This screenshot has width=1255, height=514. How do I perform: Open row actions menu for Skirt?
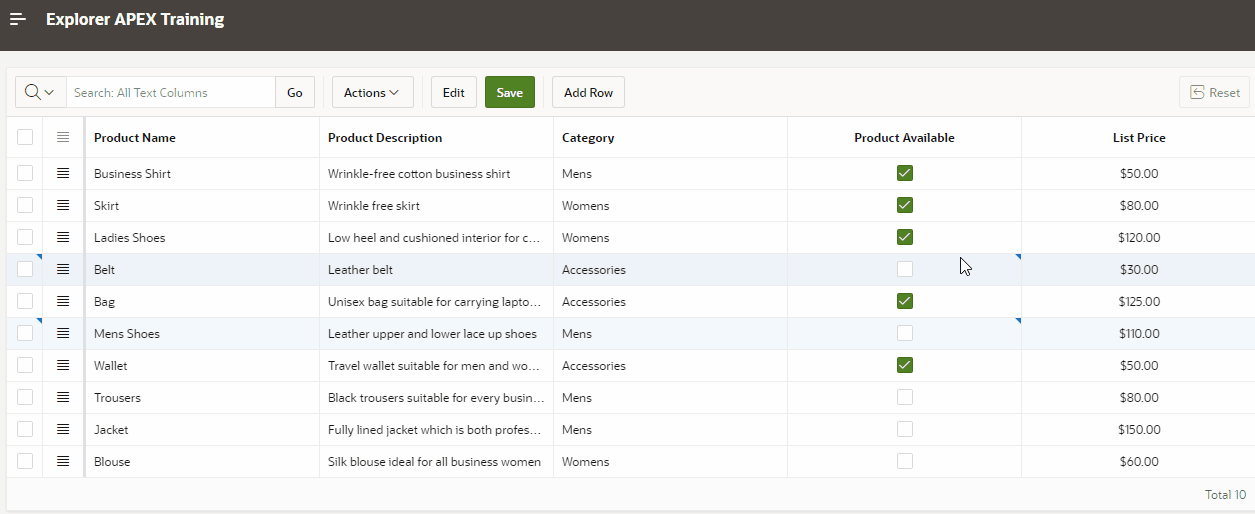click(x=63, y=205)
